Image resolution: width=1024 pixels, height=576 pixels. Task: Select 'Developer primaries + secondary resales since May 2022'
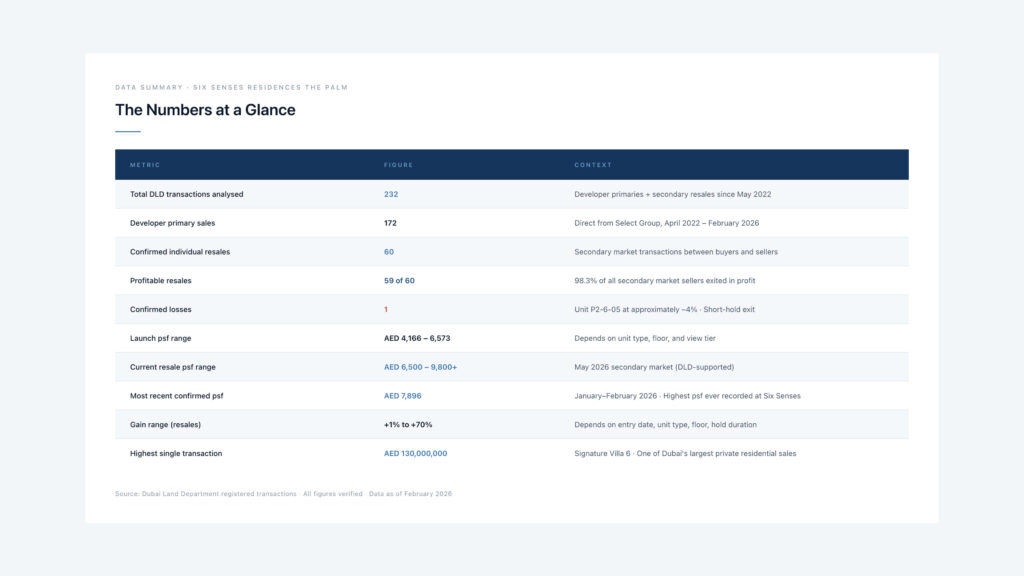click(672, 194)
